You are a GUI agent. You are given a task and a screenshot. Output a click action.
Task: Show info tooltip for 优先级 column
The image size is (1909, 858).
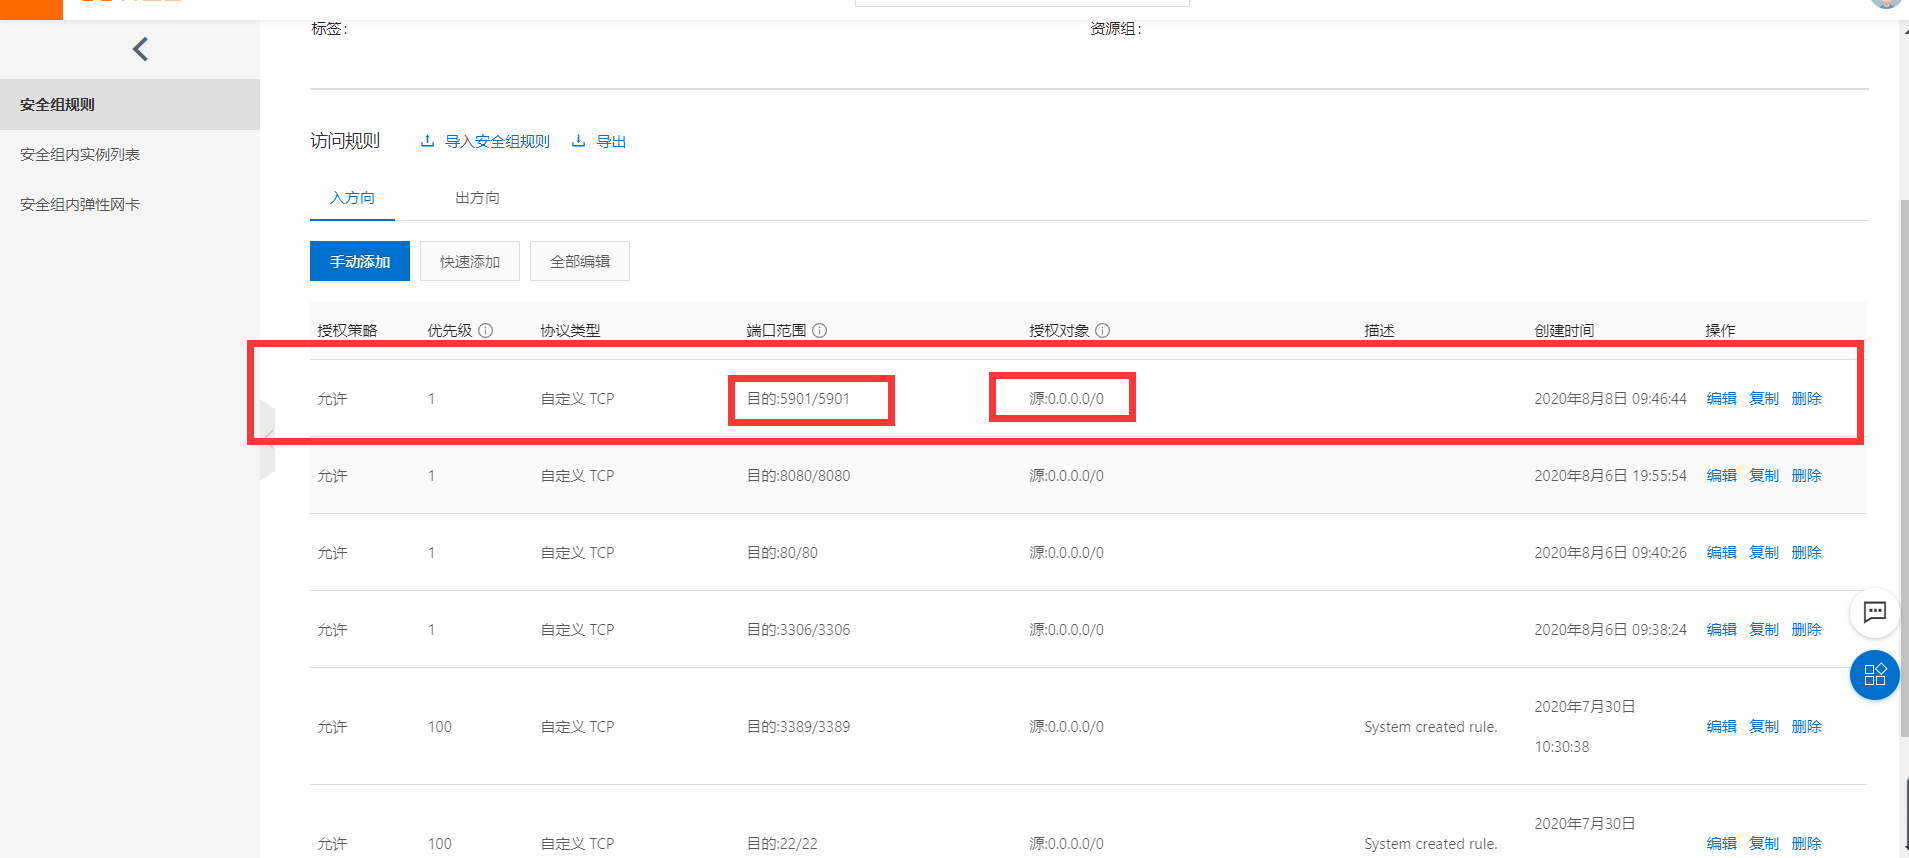(x=485, y=331)
